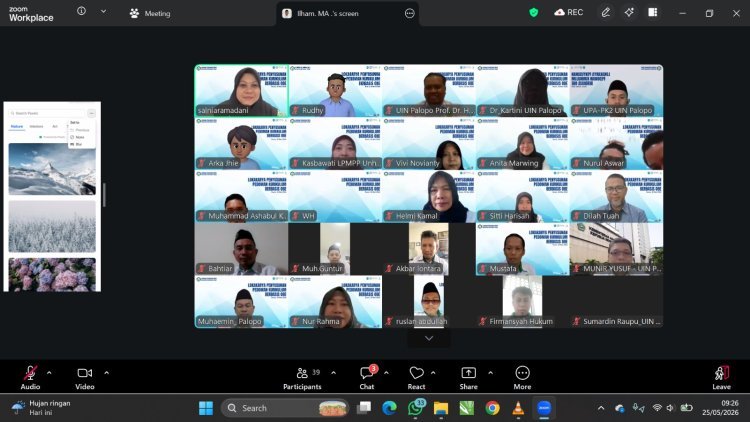Viewport: 750px width, 422px height.
Task: Expand the caret next to Chat
Action: tap(386, 373)
